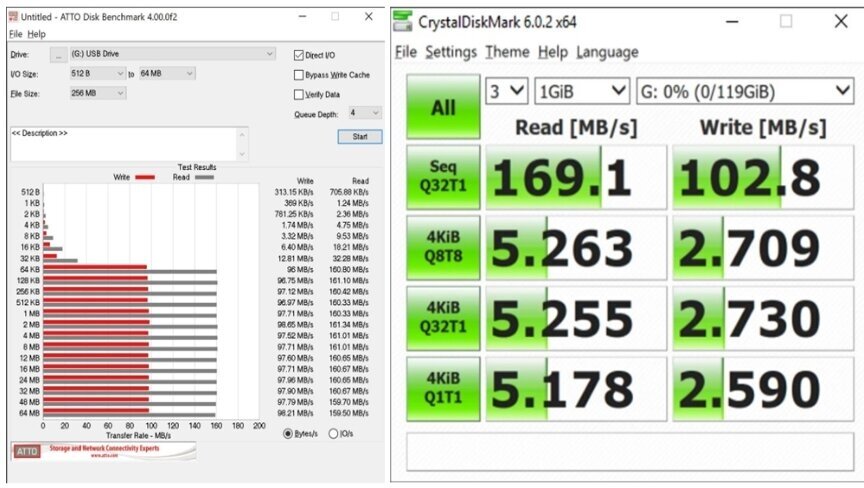
Task: Click the CrystalDiskMark app icon in title bar
Action: 403,21
